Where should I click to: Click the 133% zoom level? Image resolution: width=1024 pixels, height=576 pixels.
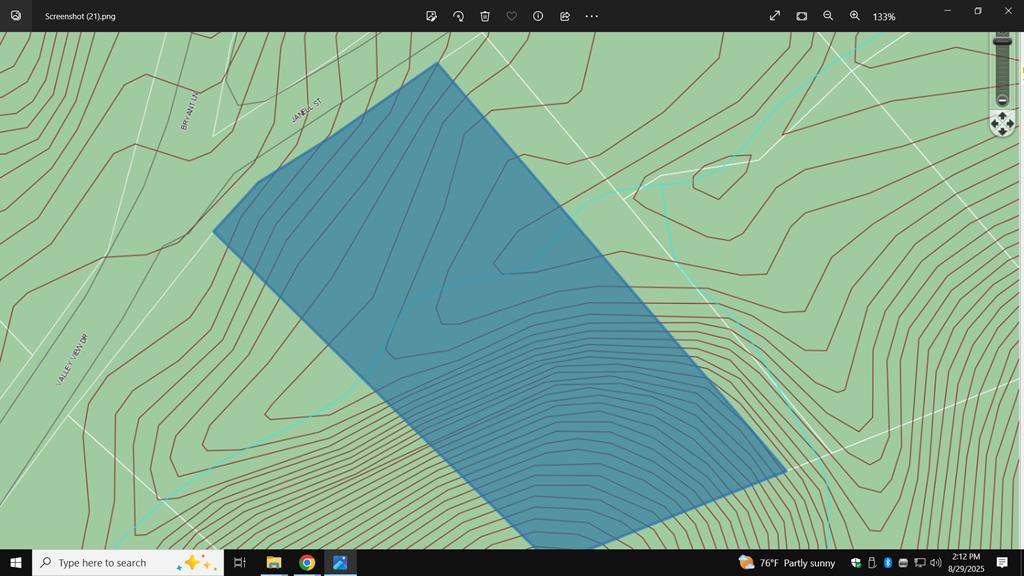[x=884, y=17]
